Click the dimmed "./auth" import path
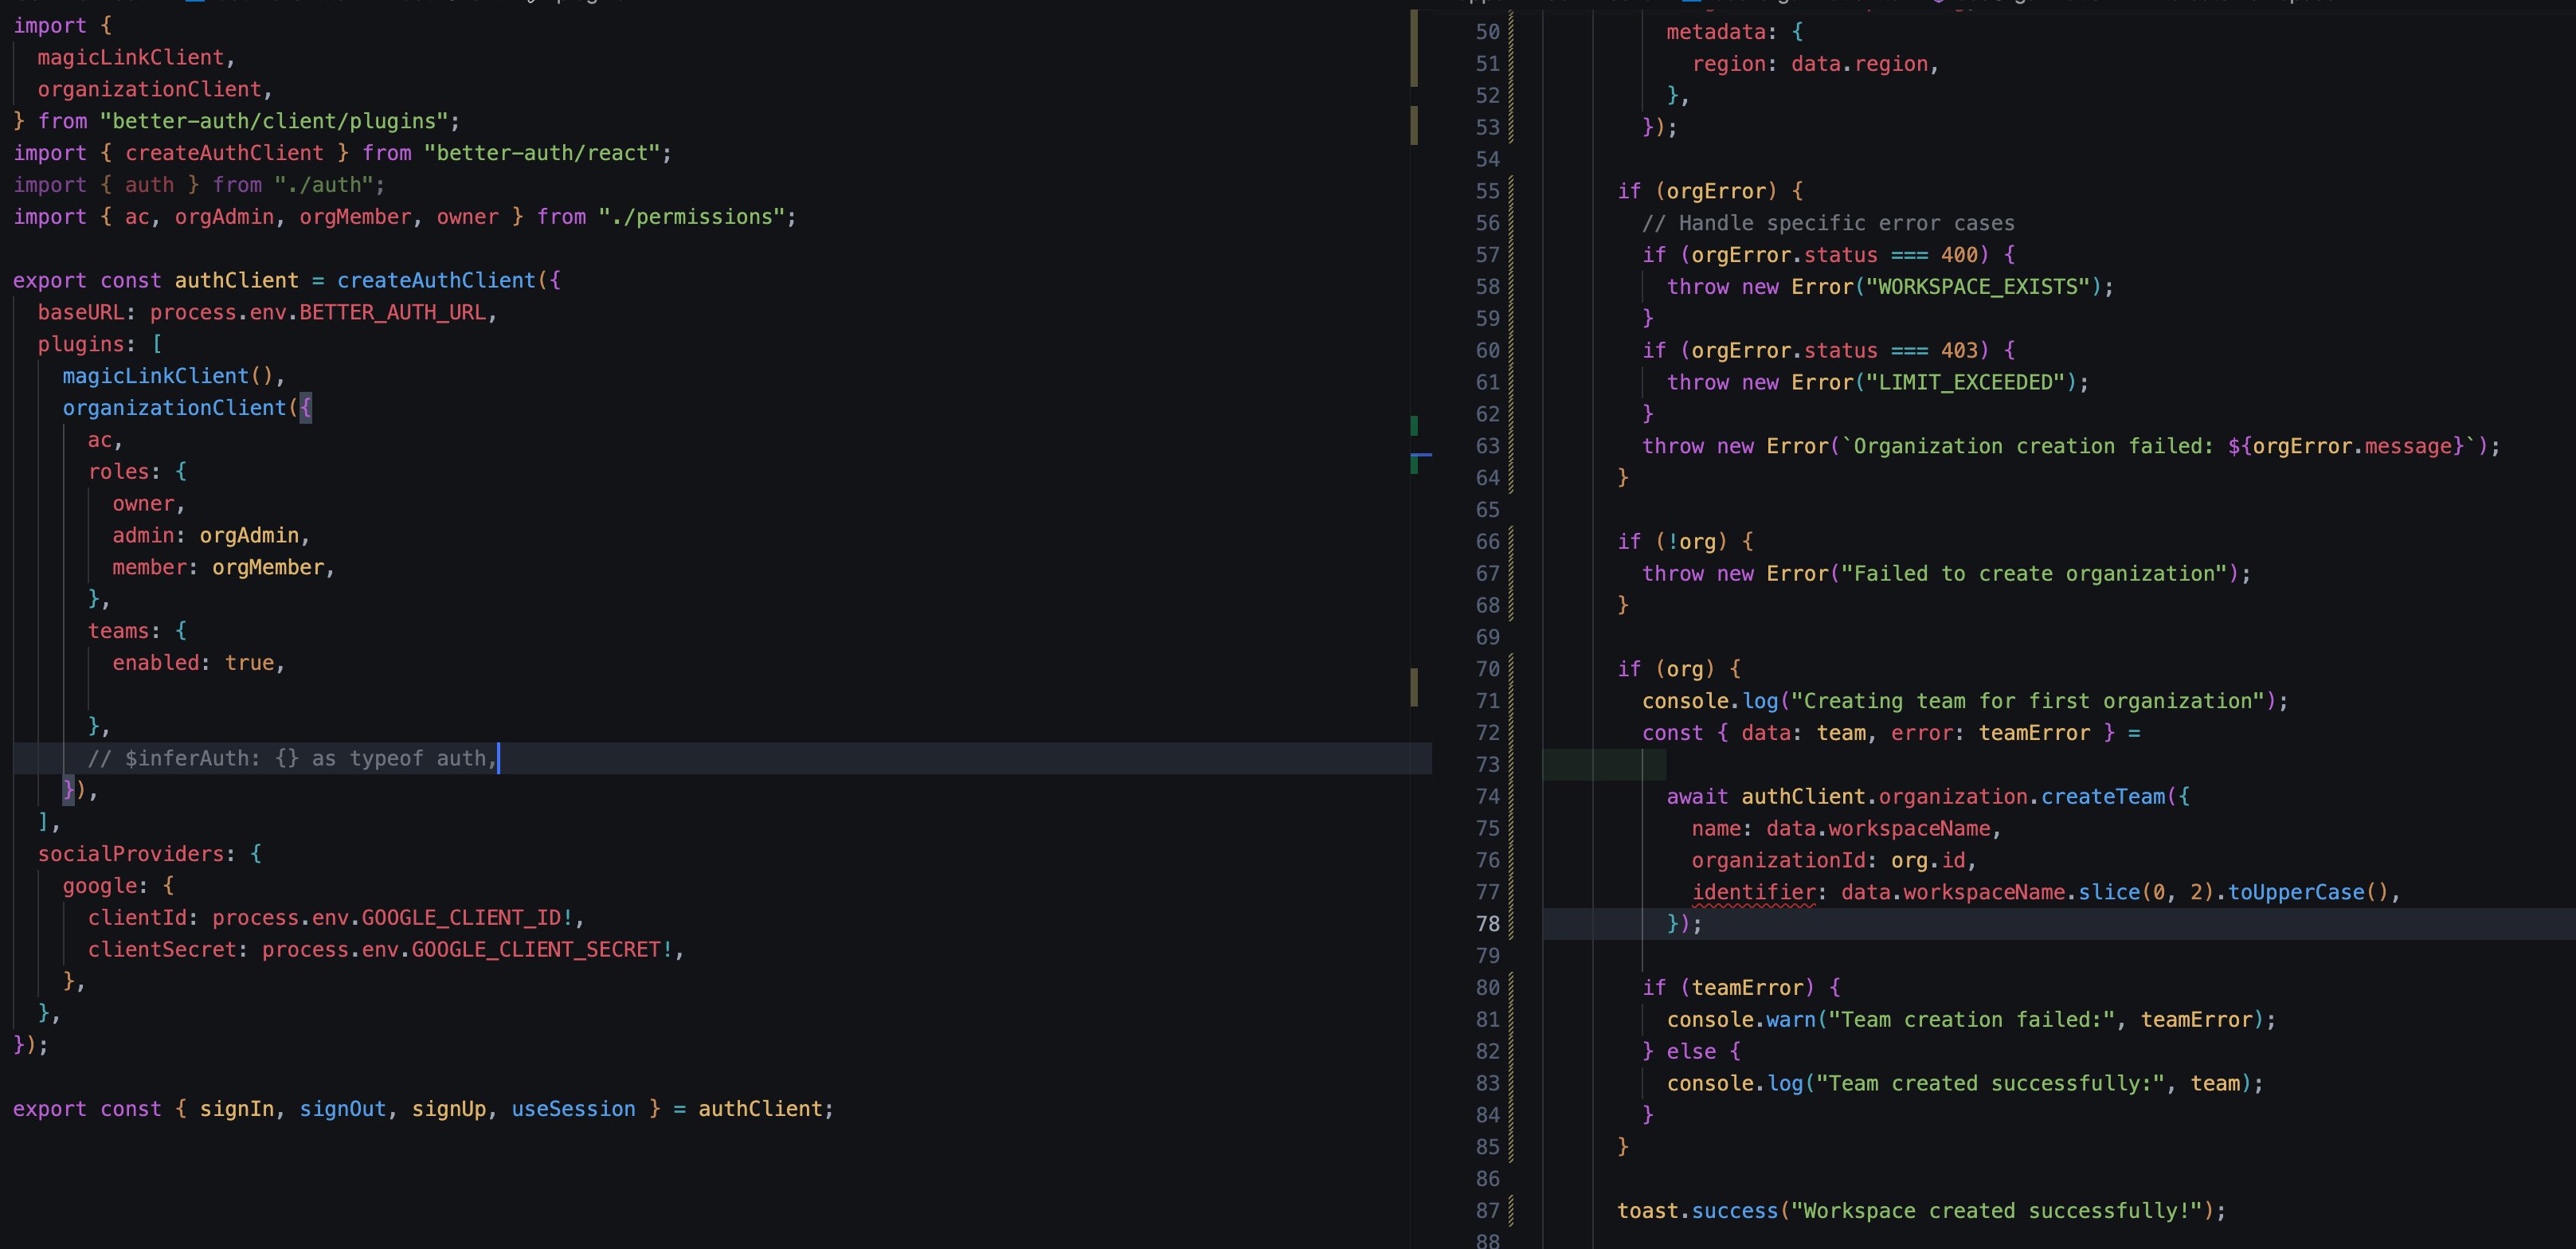Image resolution: width=2576 pixels, height=1249 pixels. click(324, 185)
